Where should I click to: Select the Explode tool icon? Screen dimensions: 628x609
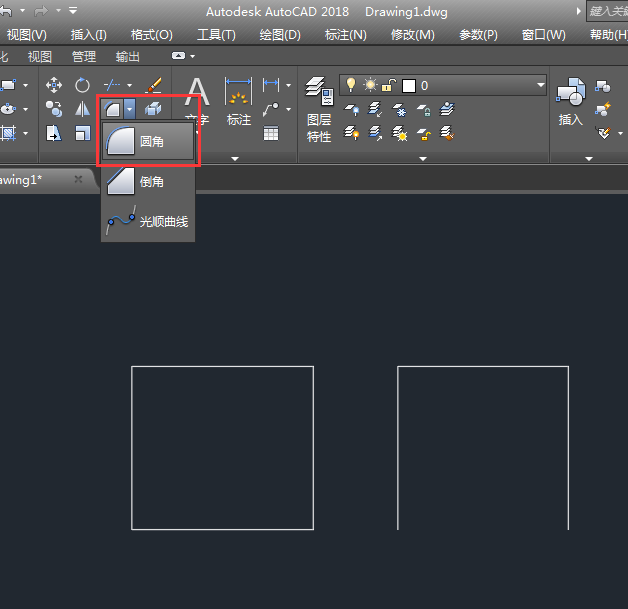153,109
